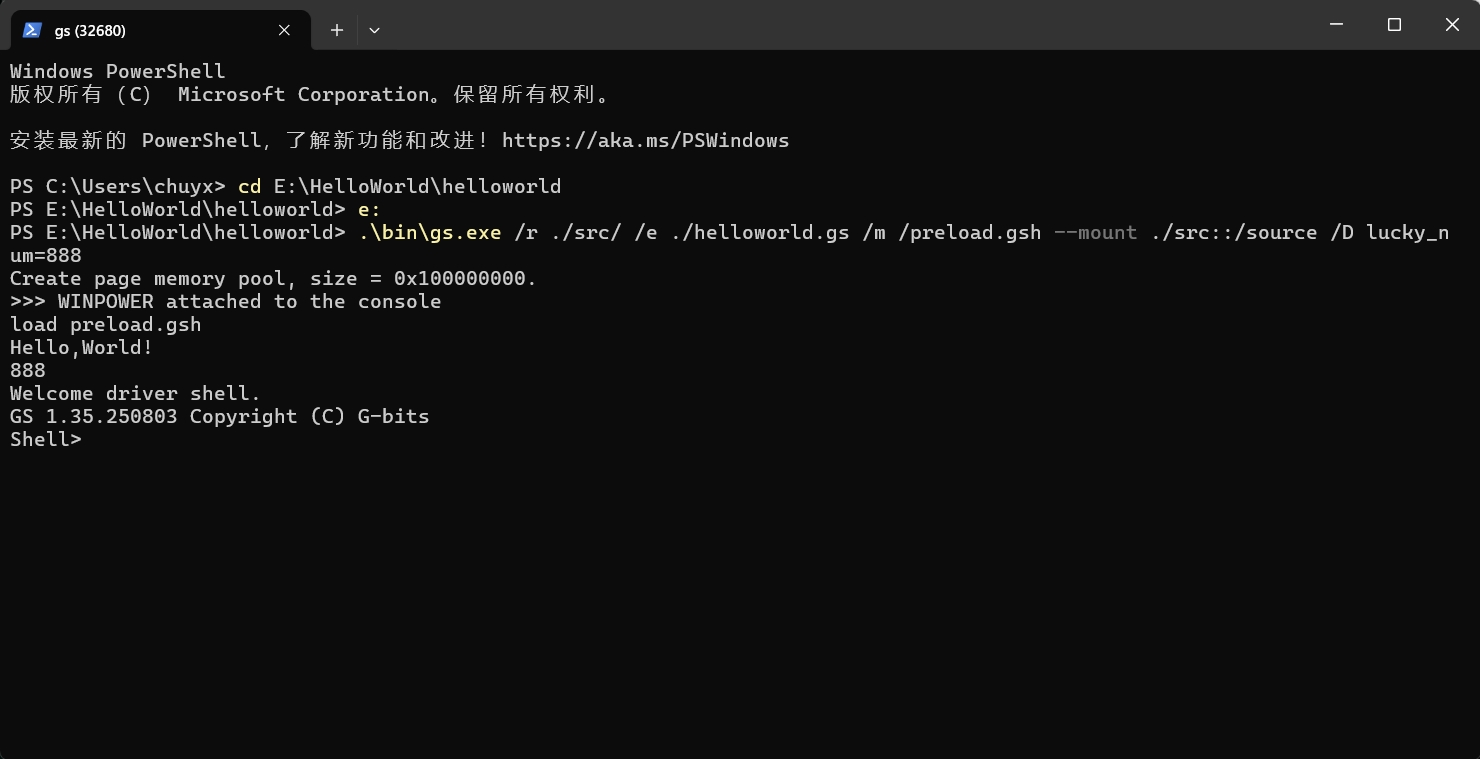Click the --mount parameter in the command
The height and width of the screenshot is (759, 1480).
(1095, 232)
